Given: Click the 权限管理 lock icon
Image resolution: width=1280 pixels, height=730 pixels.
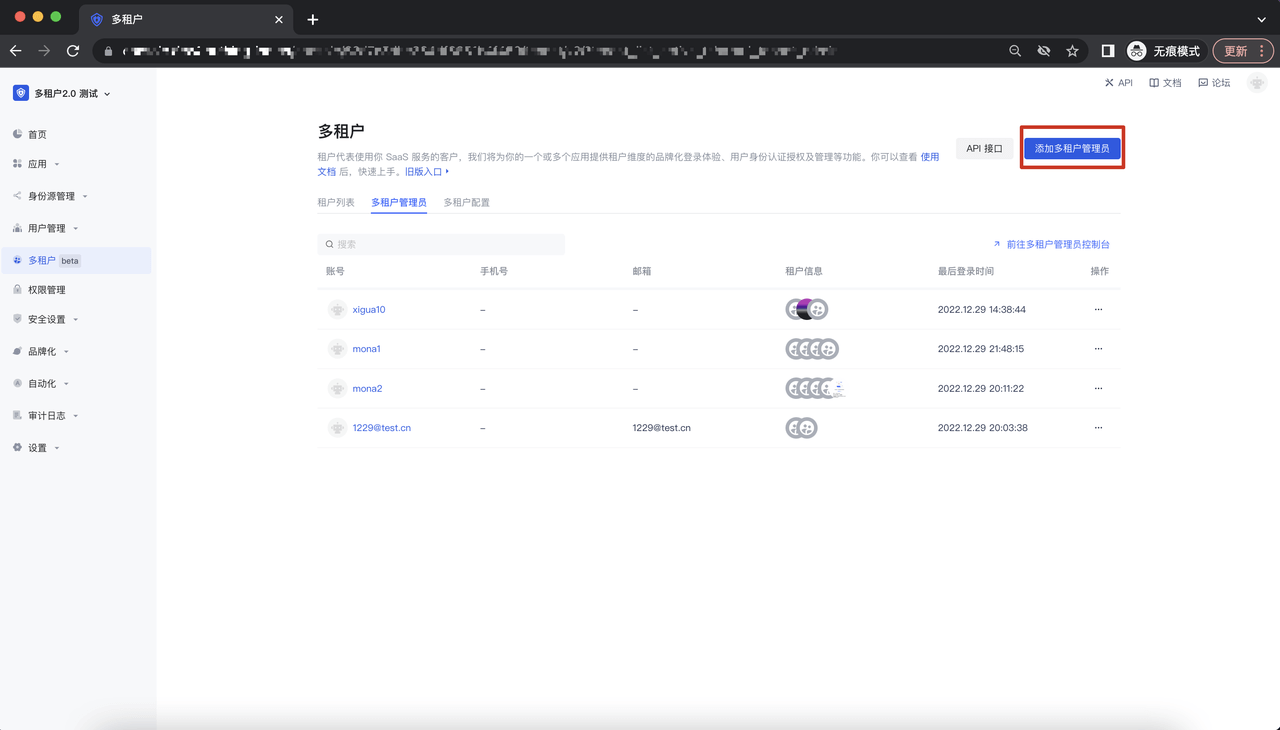Looking at the screenshot, I should pyautogui.click(x=17, y=290).
